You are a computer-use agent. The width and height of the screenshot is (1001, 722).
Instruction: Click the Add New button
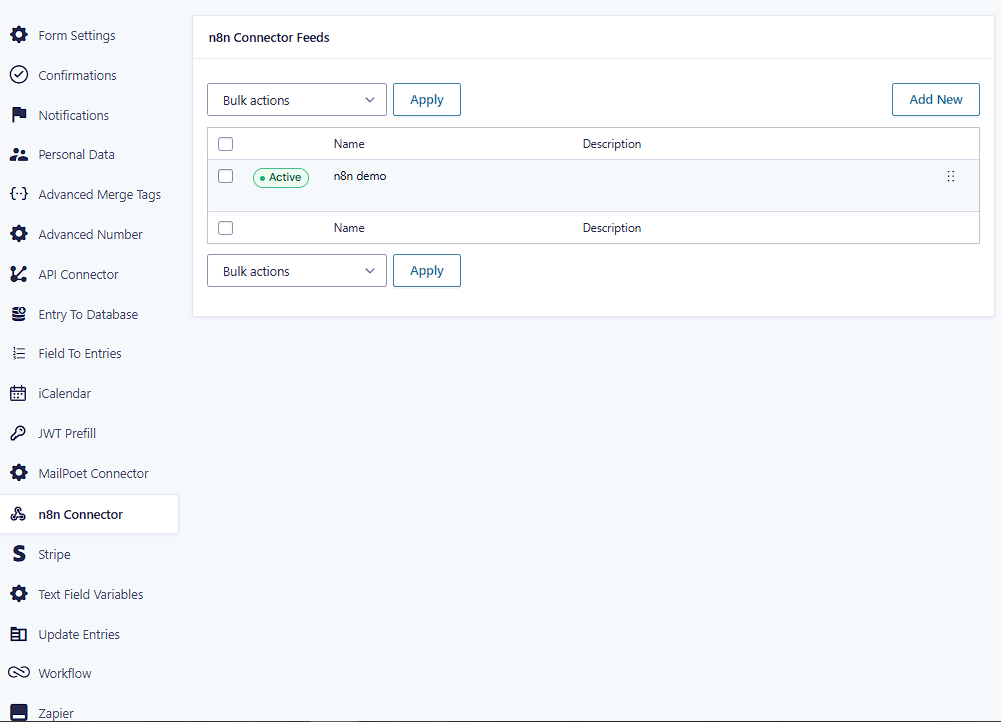pyautogui.click(x=935, y=99)
